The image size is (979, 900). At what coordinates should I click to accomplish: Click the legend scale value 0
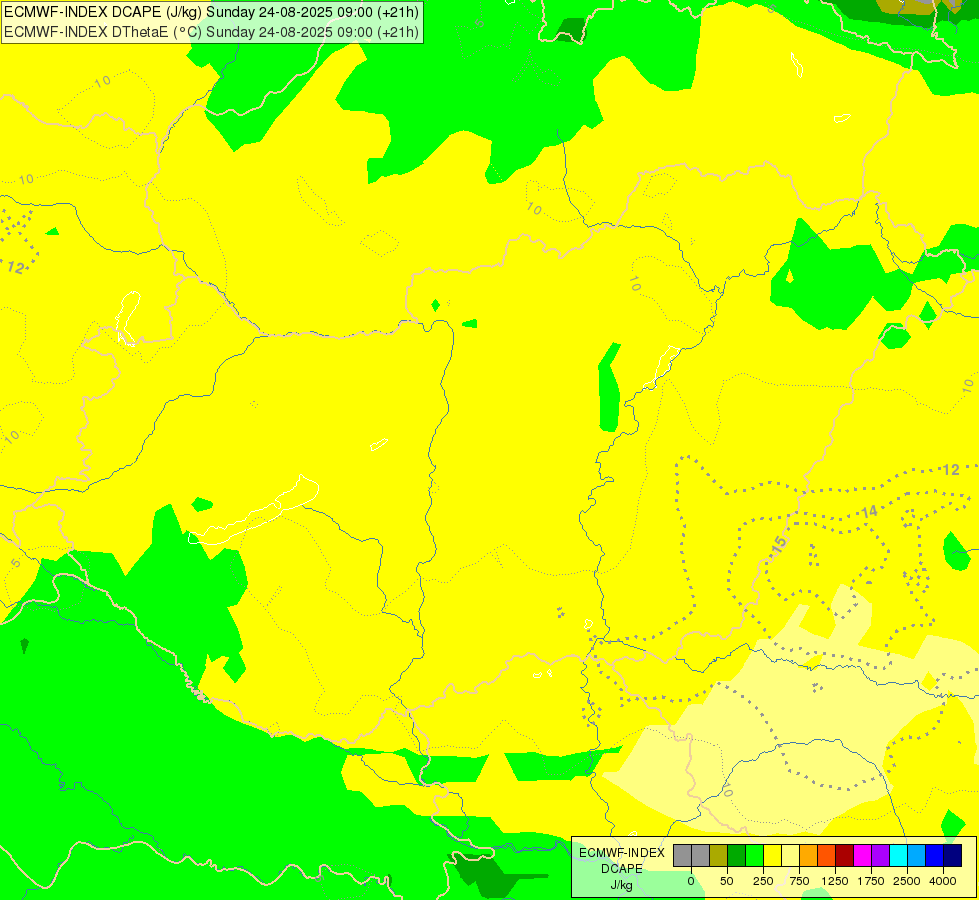[x=691, y=881]
